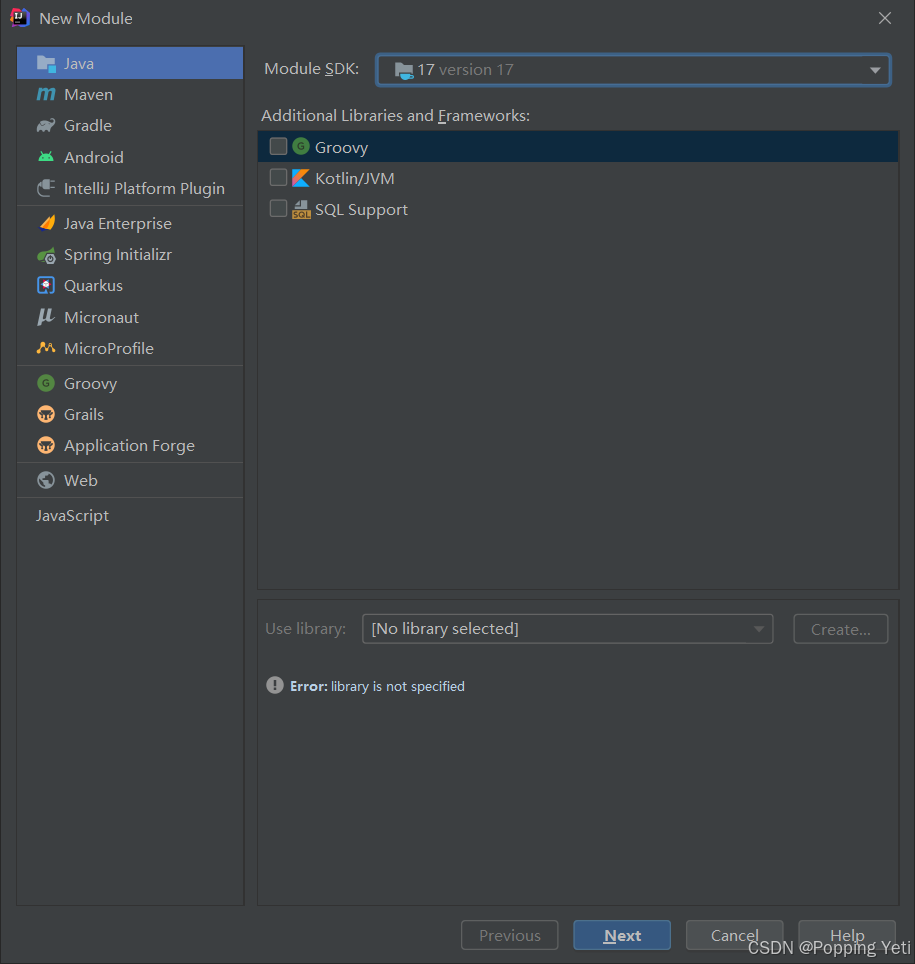Click the Web globe icon
This screenshot has height=964, width=915.
(46, 480)
